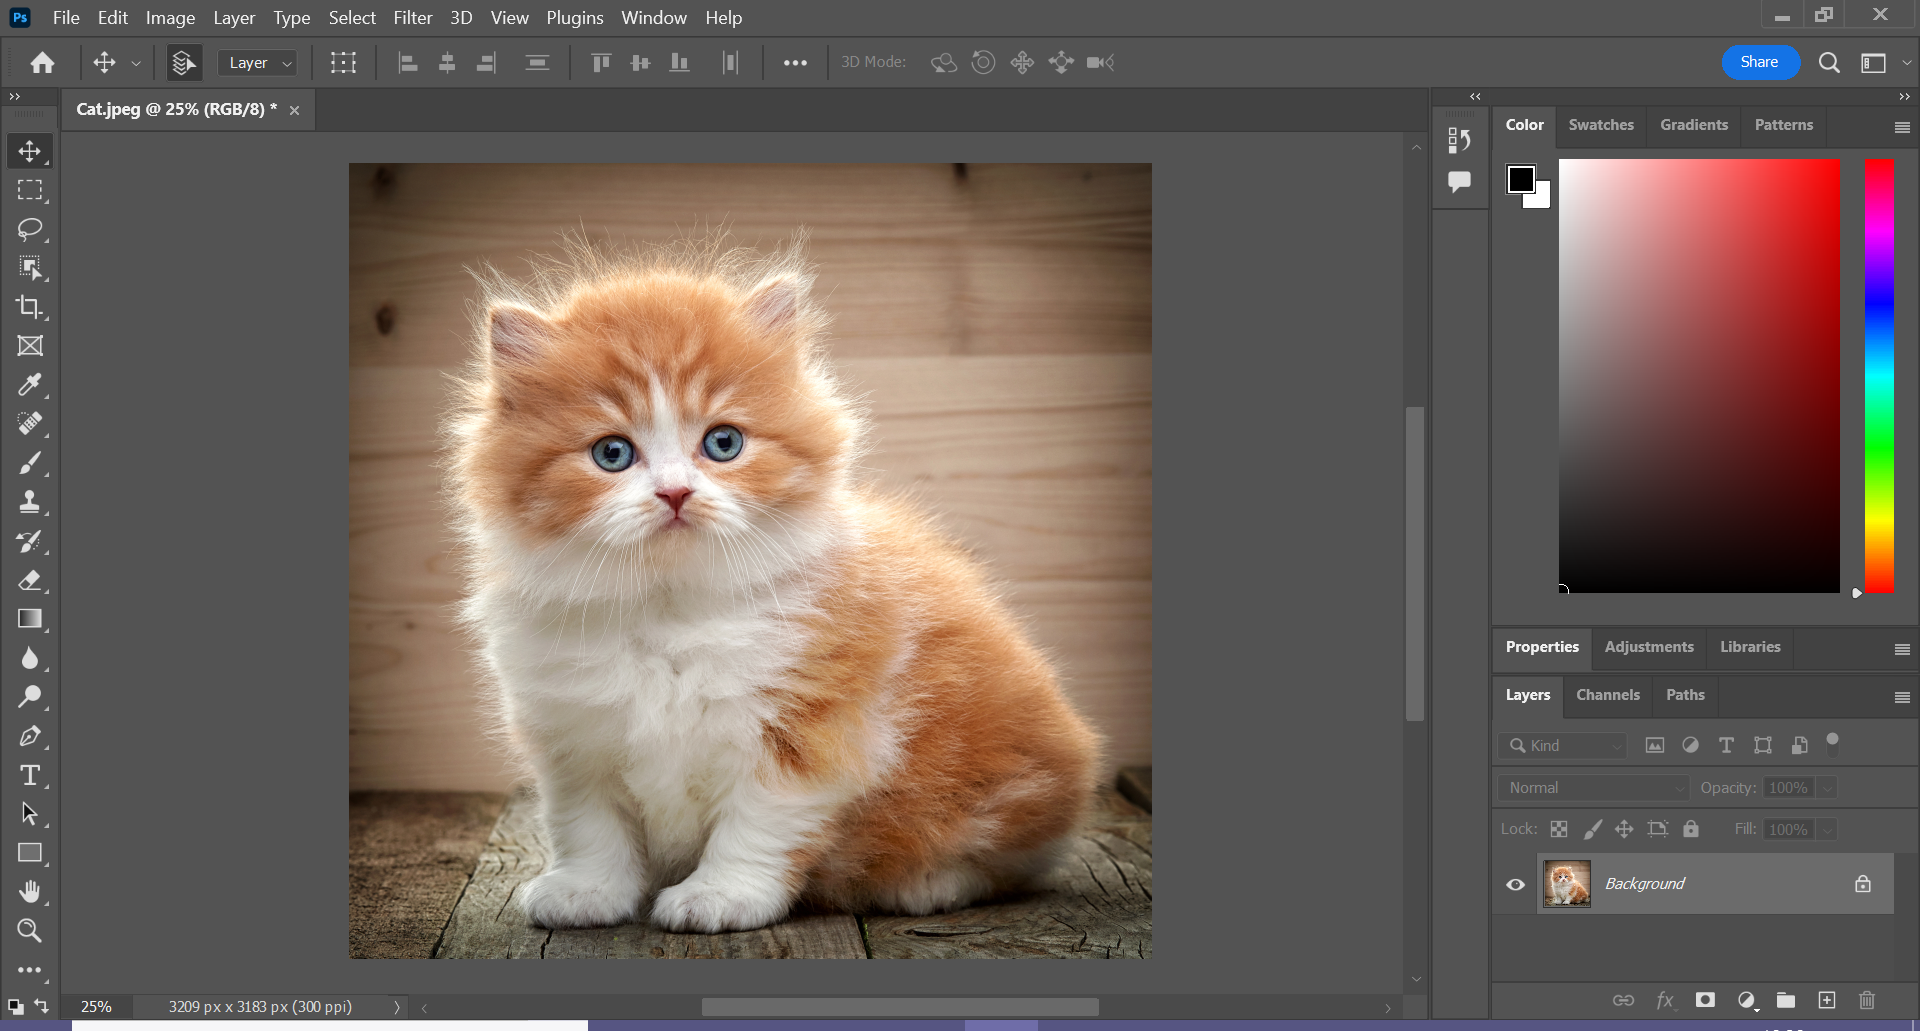Screen dimensions: 1920x1031
Task: Toggle Lock image pixels brush icon
Action: point(1592,829)
